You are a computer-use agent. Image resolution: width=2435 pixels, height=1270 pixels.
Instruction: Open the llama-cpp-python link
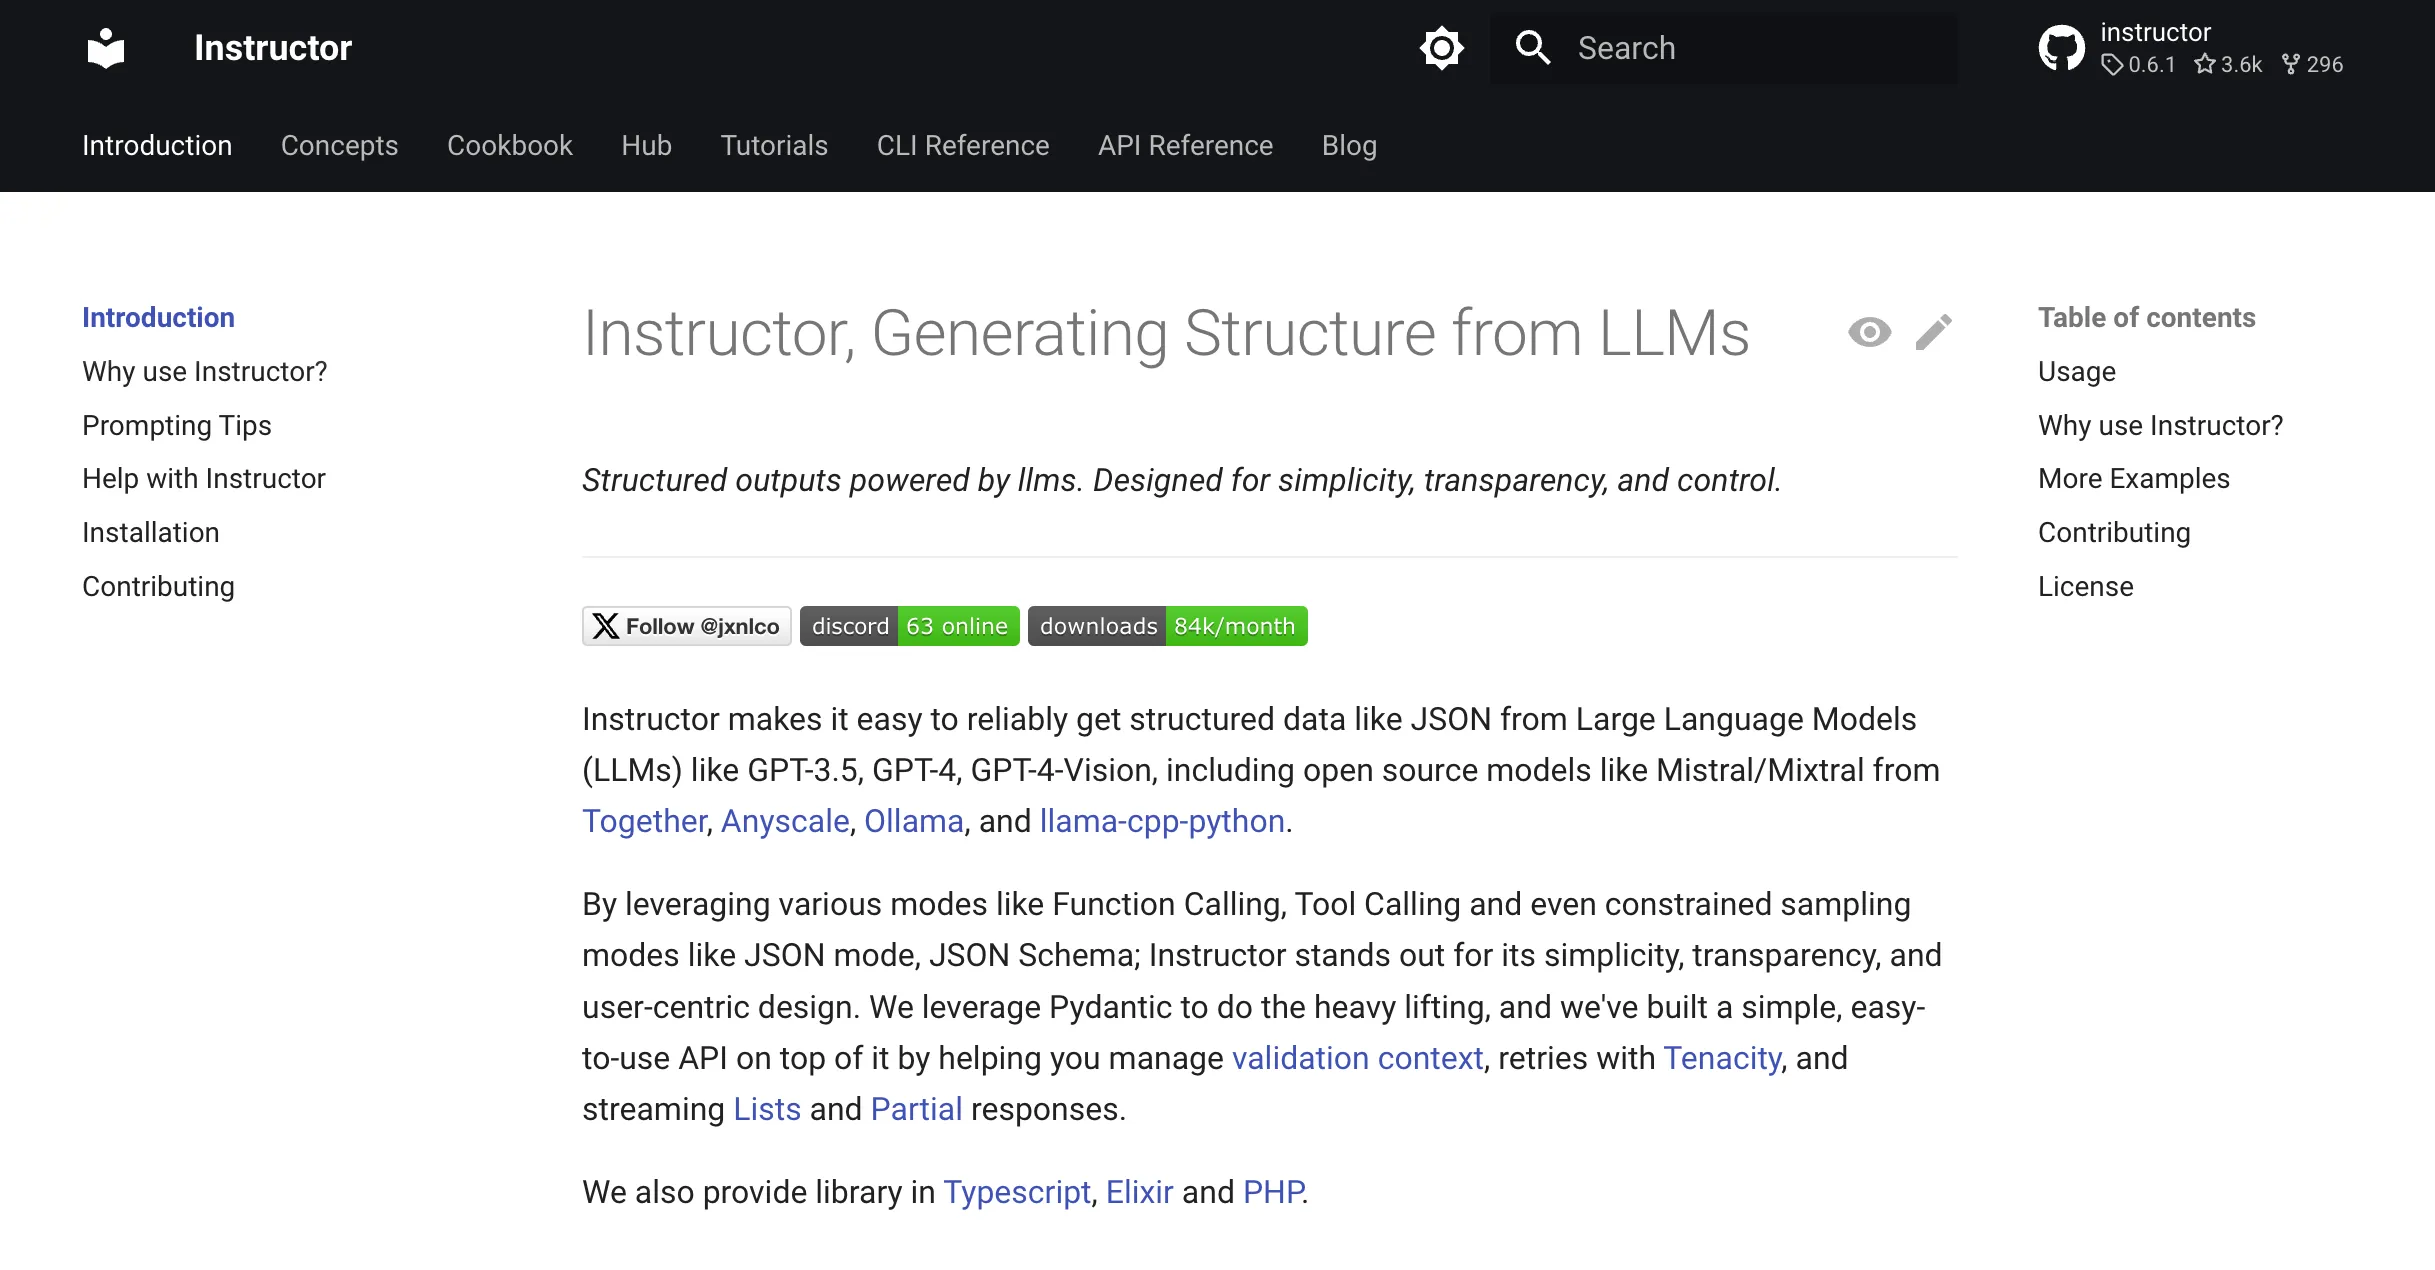coord(1162,821)
